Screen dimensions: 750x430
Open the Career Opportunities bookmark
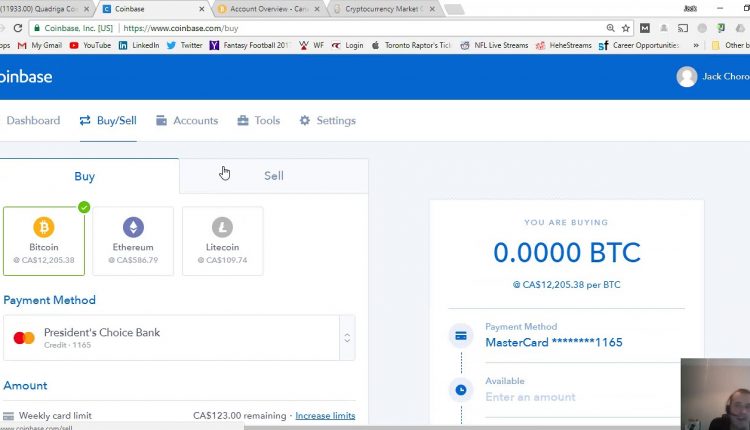click(x=639, y=45)
